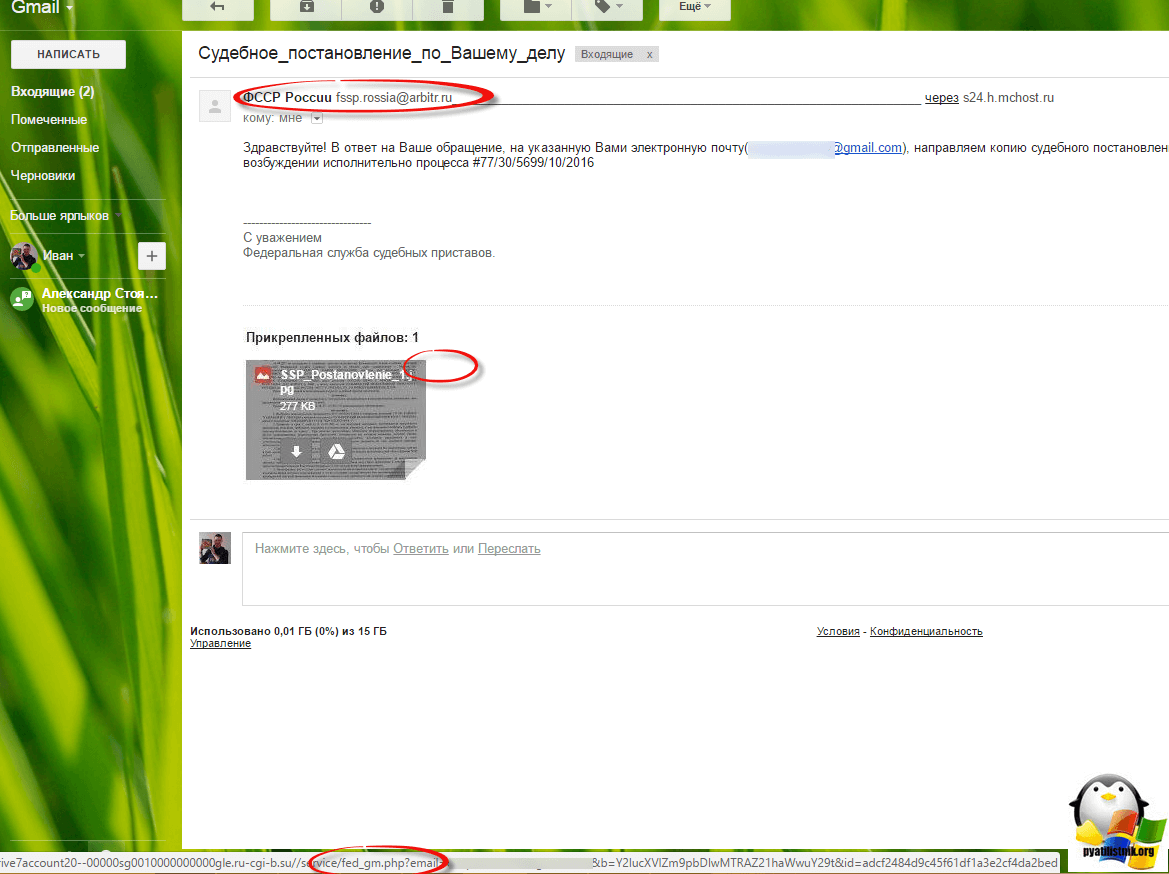
Task: Click the Ответить reply link
Action: click(x=420, y=549)
